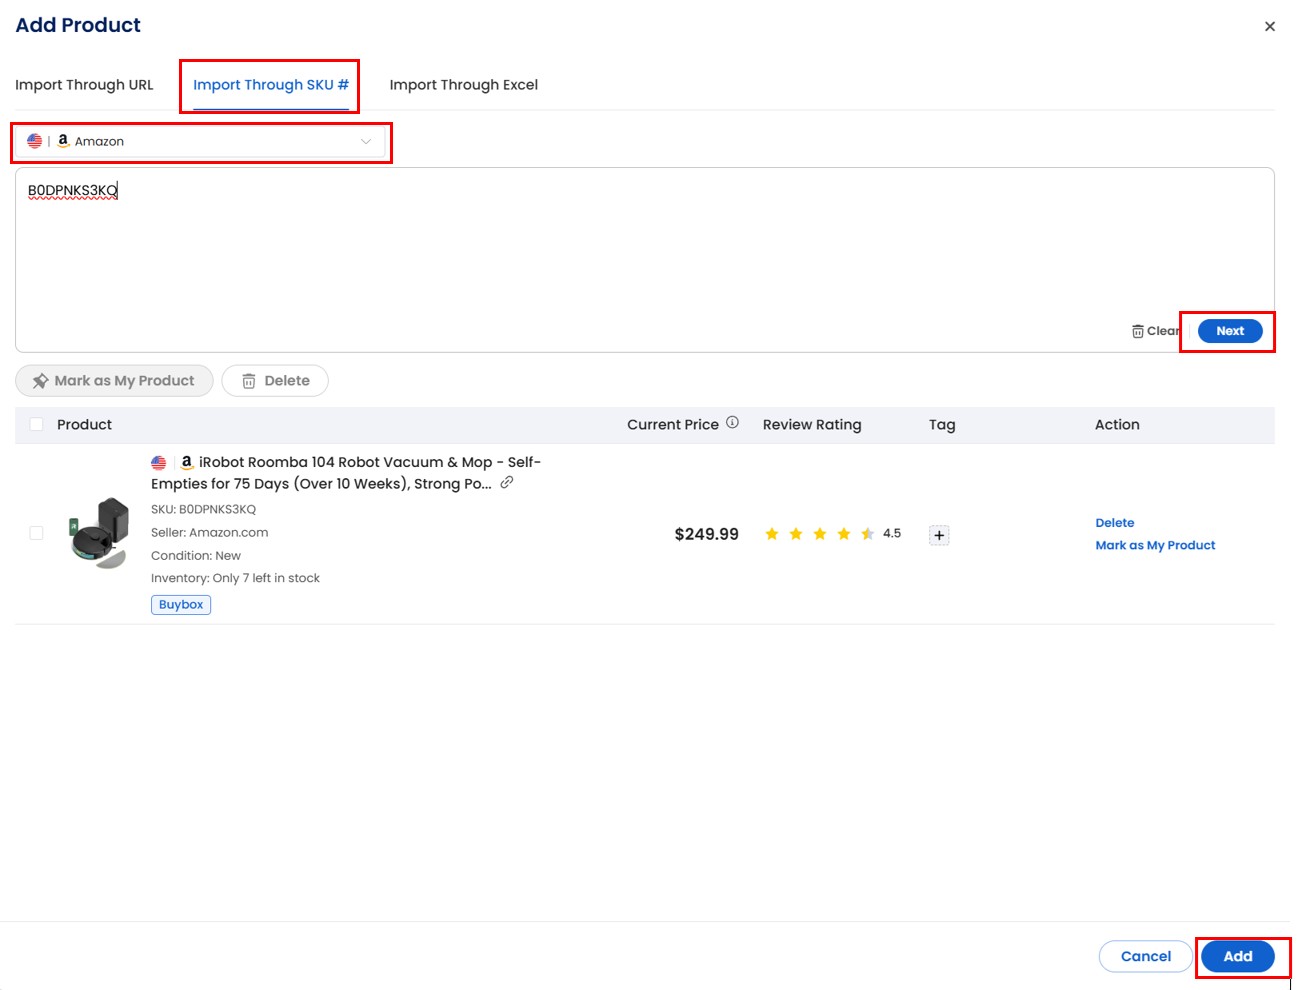Click the US flag icon beside product title

point(159,463)
